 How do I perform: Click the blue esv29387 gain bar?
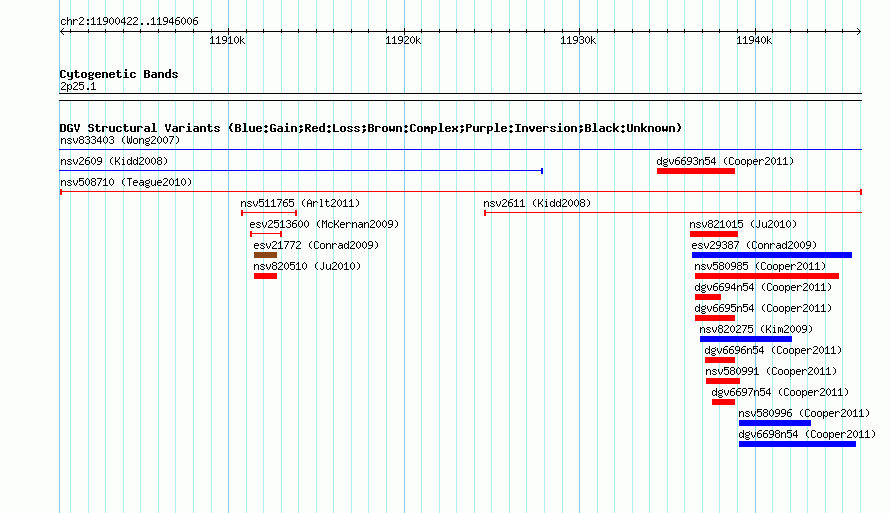[772, 255]
